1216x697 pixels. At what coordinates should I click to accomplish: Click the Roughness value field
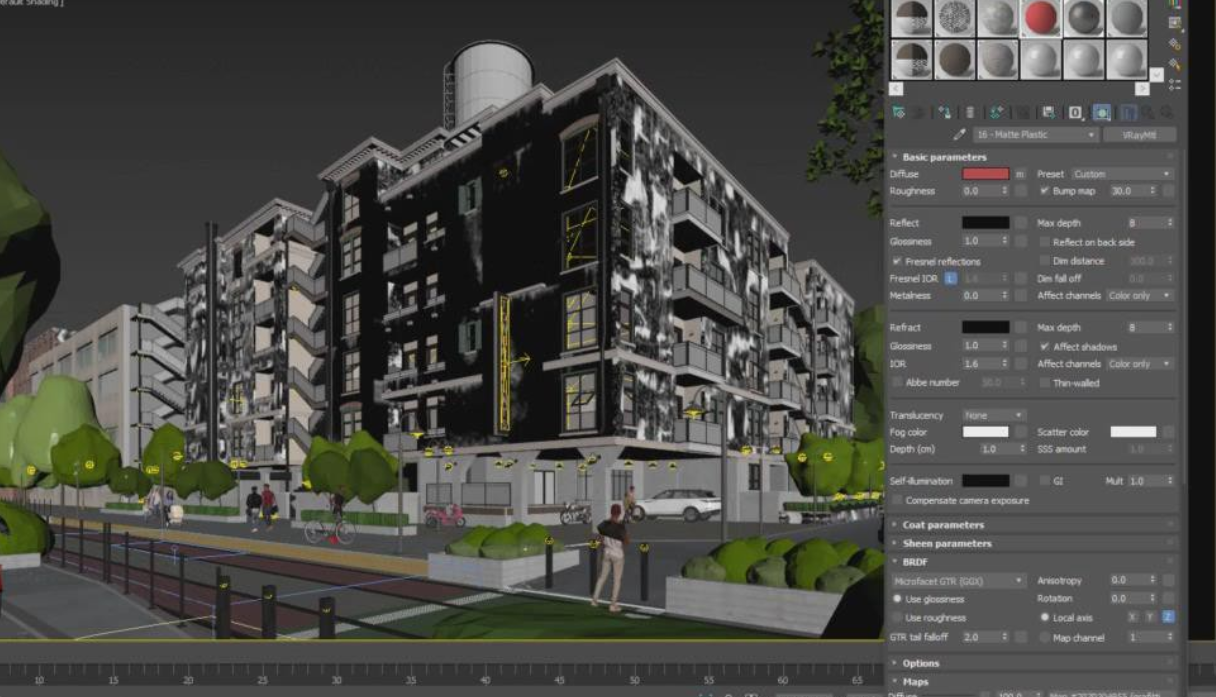(x=986, y=191)
